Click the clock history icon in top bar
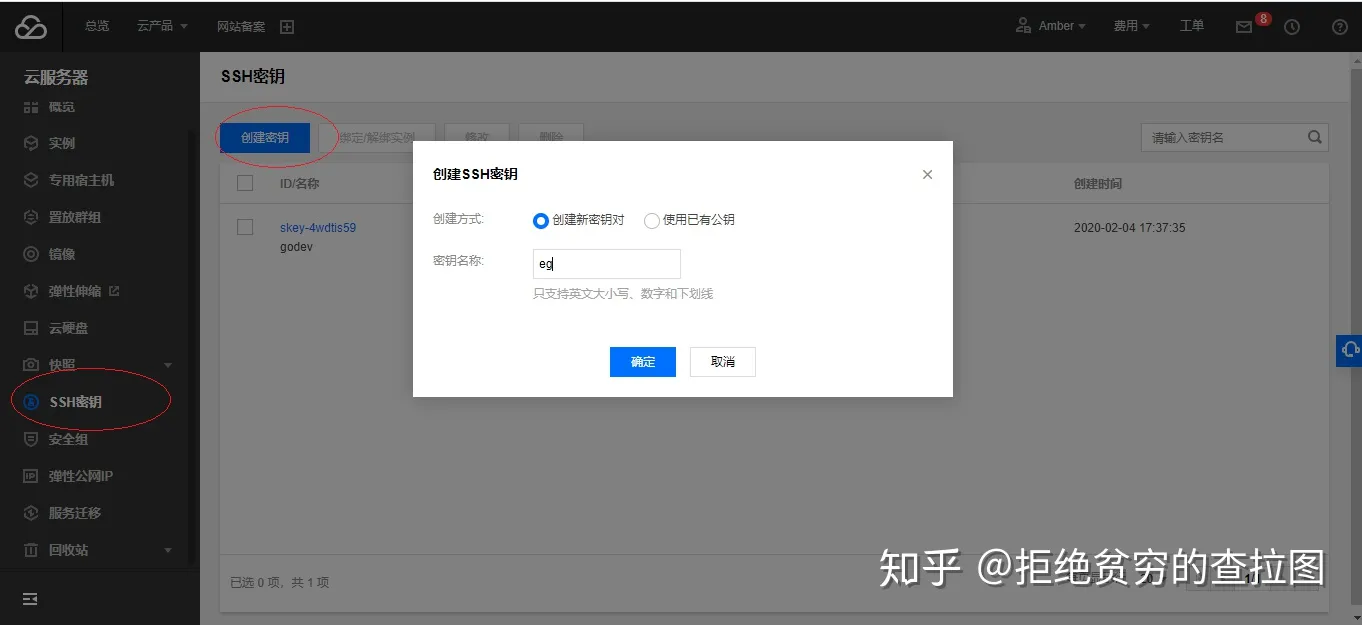The width and height of the screenshot is (1362, 625). (1291, 26)
